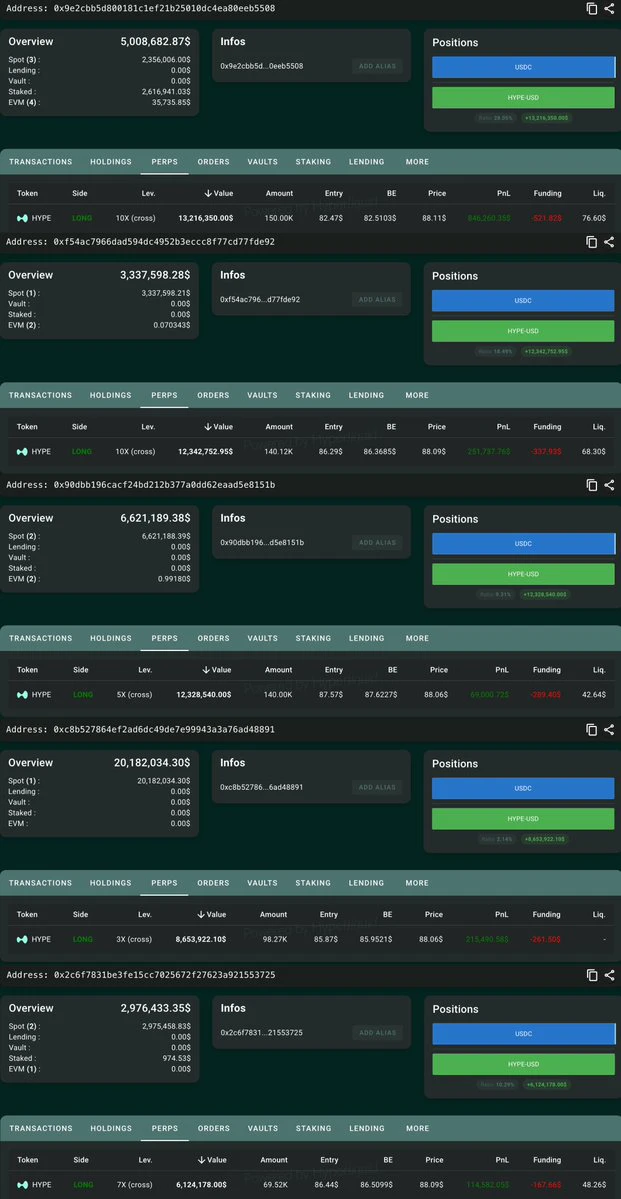The image size is (621, 1199).
Task: Click the Staked value 2,616,941.03$
Action: (x=166, y=92)
